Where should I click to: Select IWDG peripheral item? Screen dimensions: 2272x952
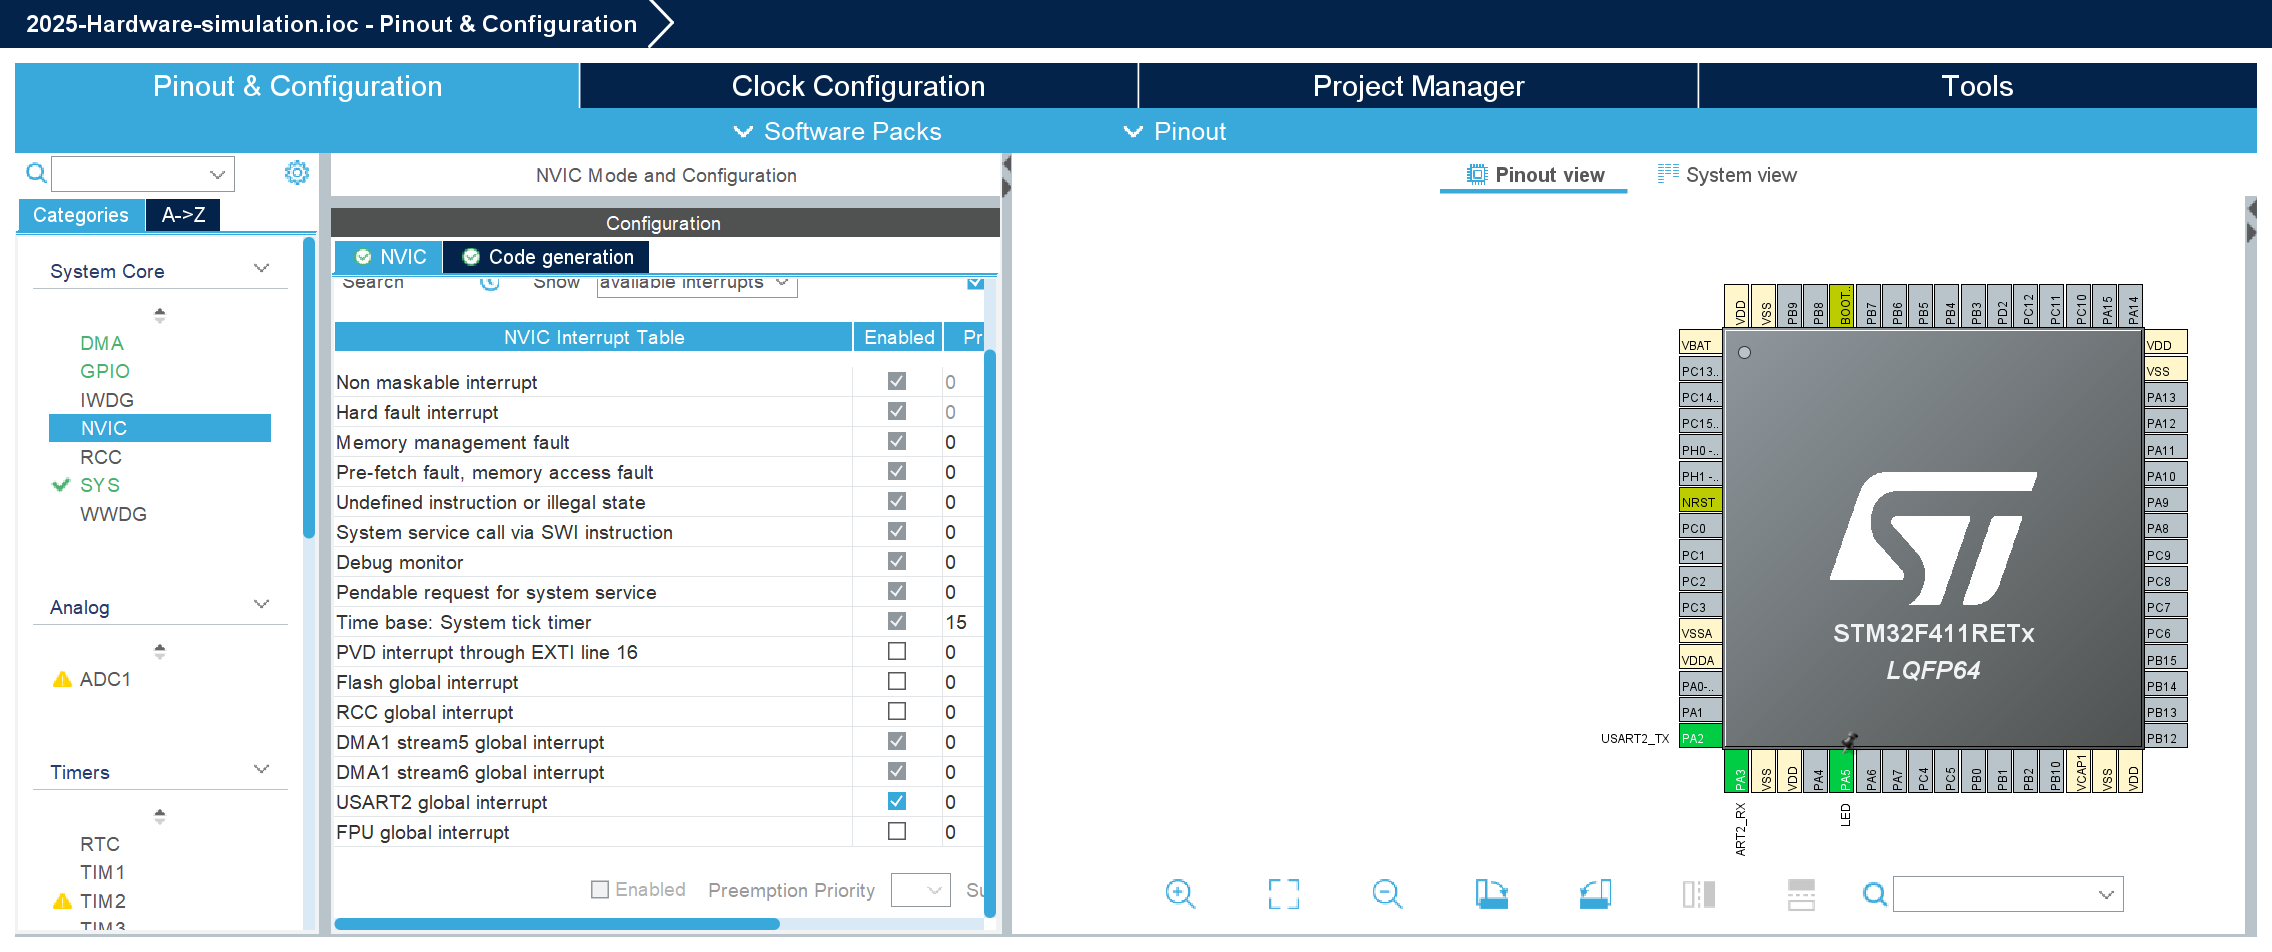tap(107, 400)
